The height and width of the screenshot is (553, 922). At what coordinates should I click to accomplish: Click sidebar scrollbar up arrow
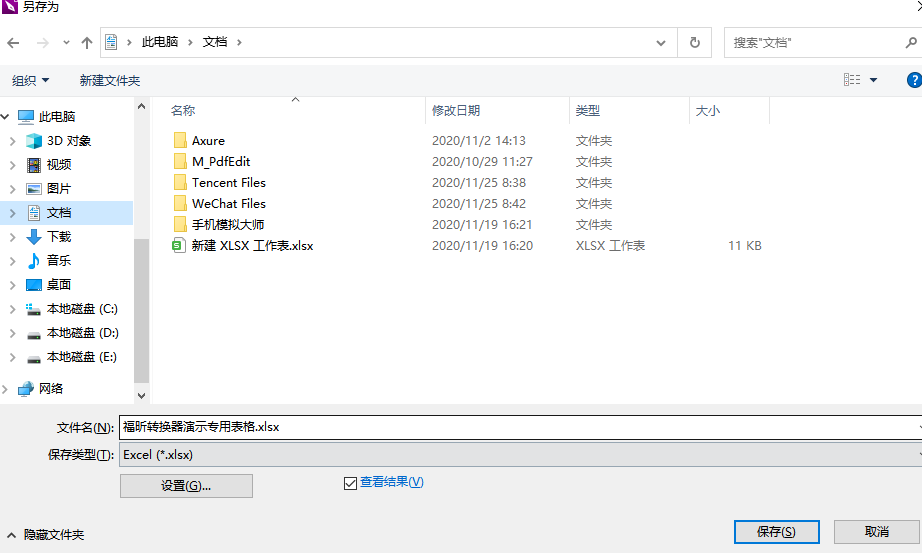141,106
